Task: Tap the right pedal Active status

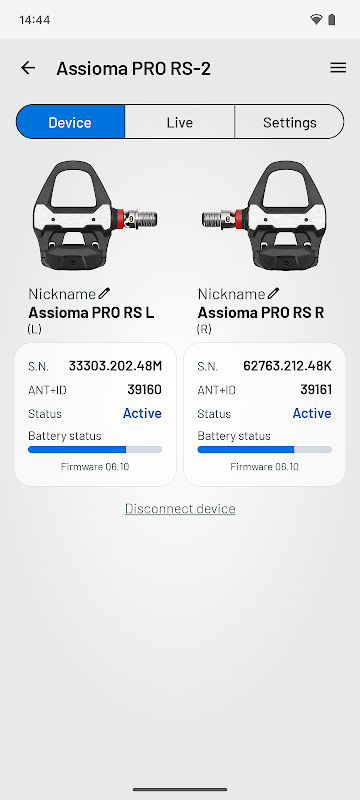Action: pyautogui.click(x=312, y=413)
